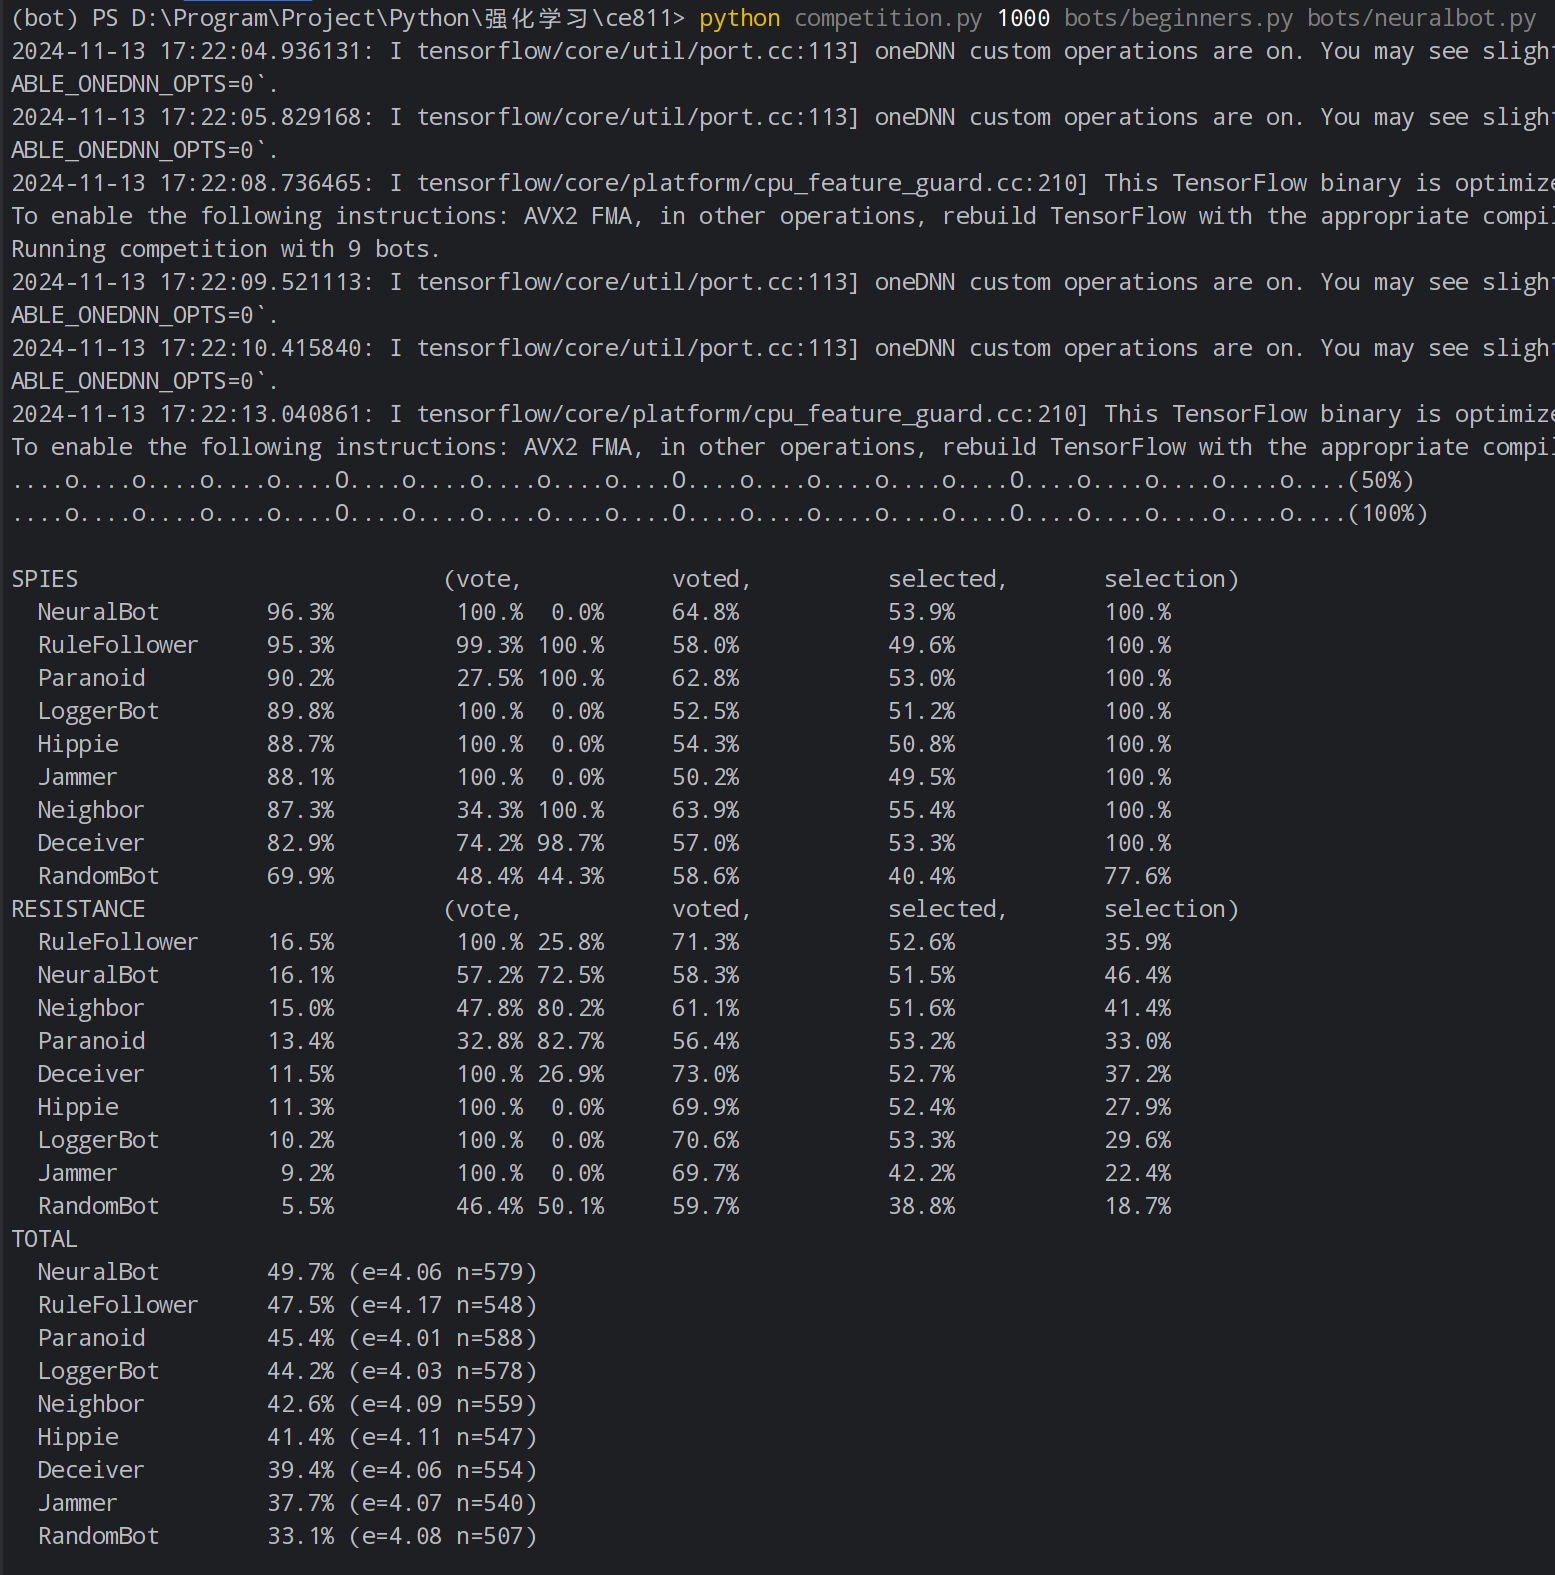
Task: Click LoggerBot's 10.2% resistance score
Action: coord(300,1140)
